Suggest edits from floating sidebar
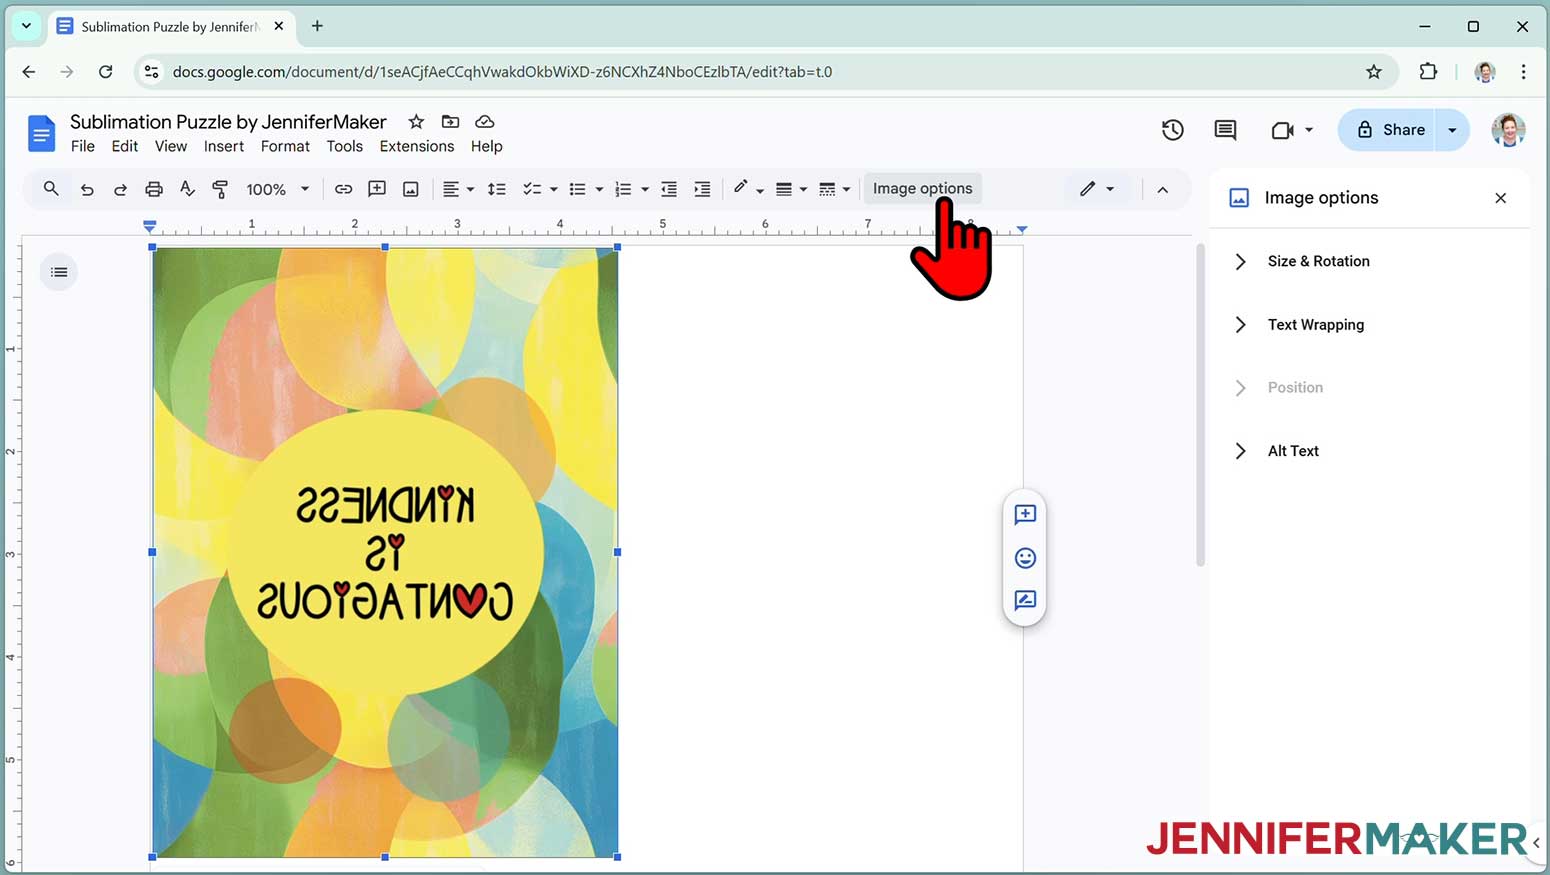Viewport: 1550px width, 875px height. click(x=1025, y=600)
